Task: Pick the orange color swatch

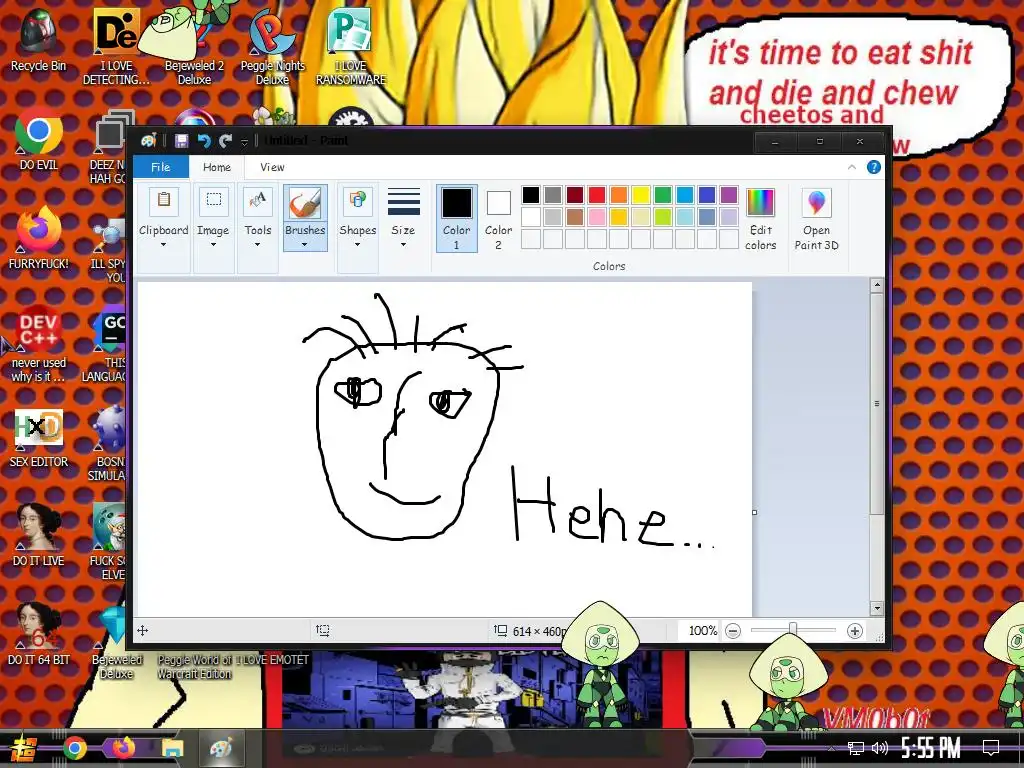Action: (x=619, y=195)
